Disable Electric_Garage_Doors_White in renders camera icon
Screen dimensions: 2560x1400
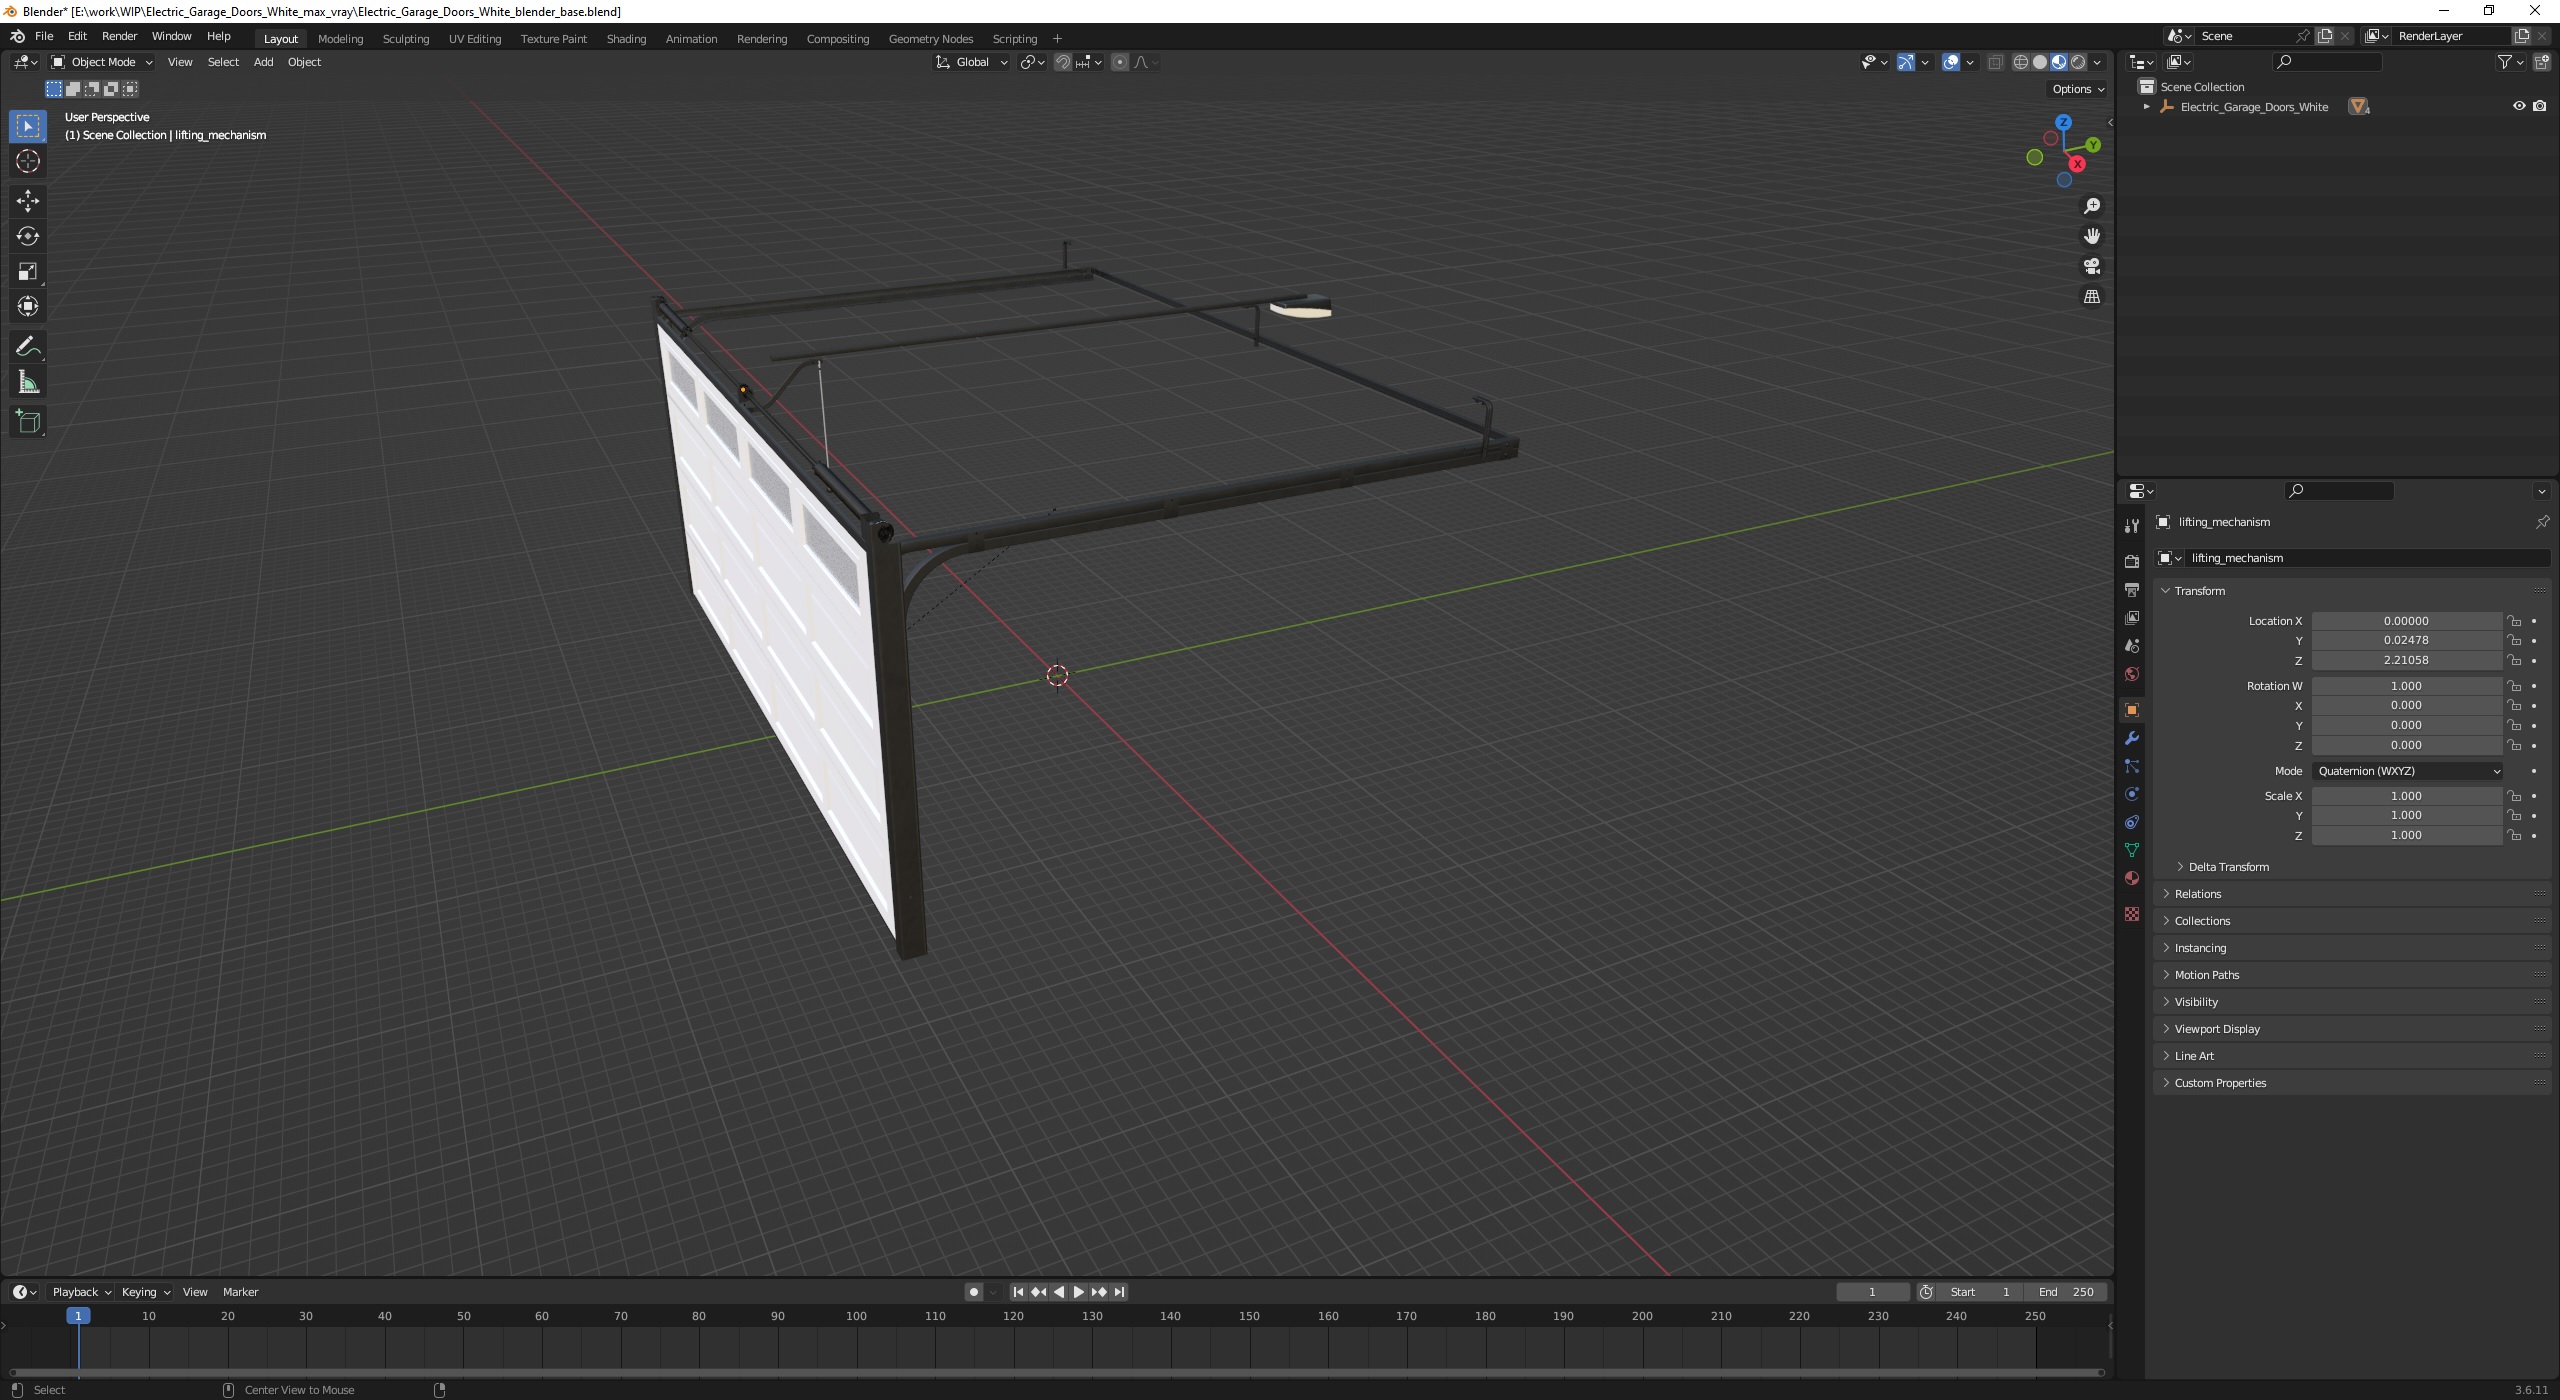click(x=2540, y=106)
